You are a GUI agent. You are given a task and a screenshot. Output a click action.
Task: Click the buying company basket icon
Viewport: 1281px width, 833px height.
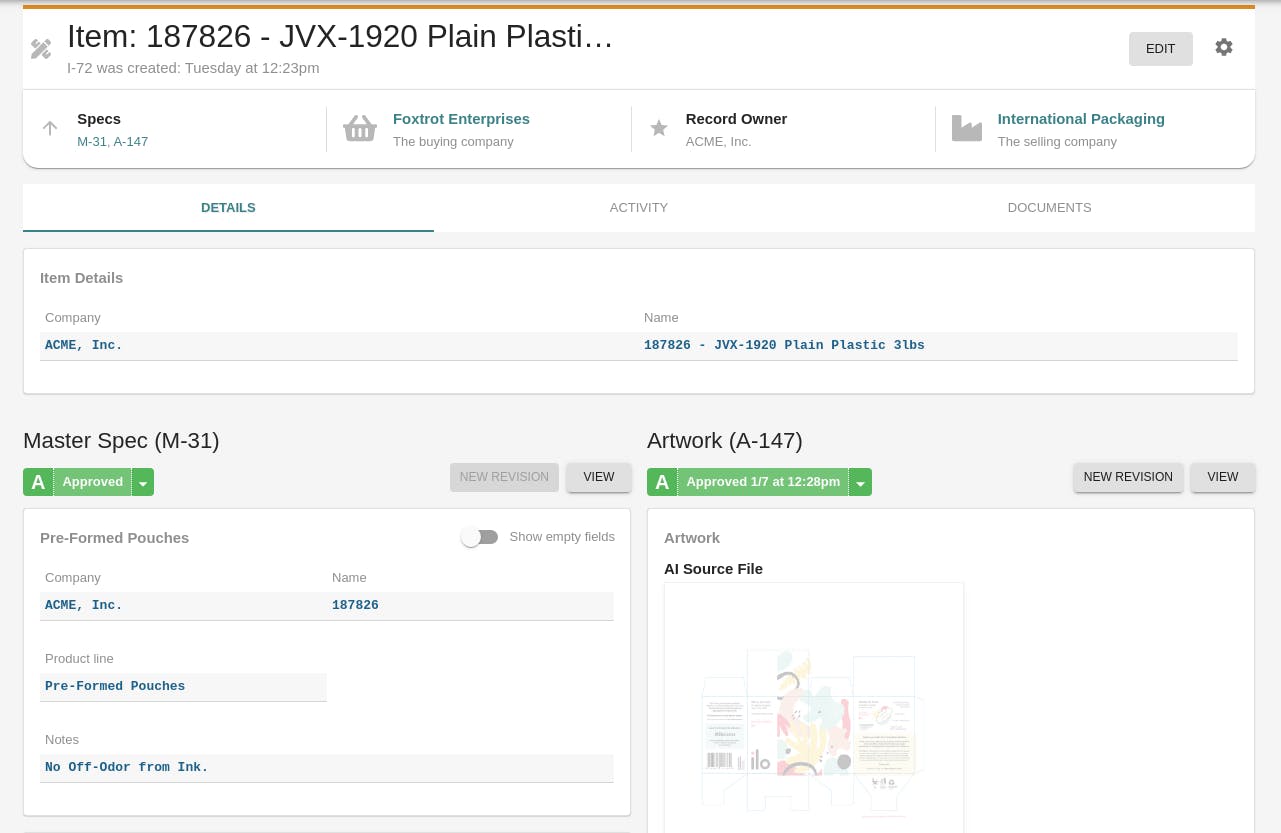click(x=360, y=129)
